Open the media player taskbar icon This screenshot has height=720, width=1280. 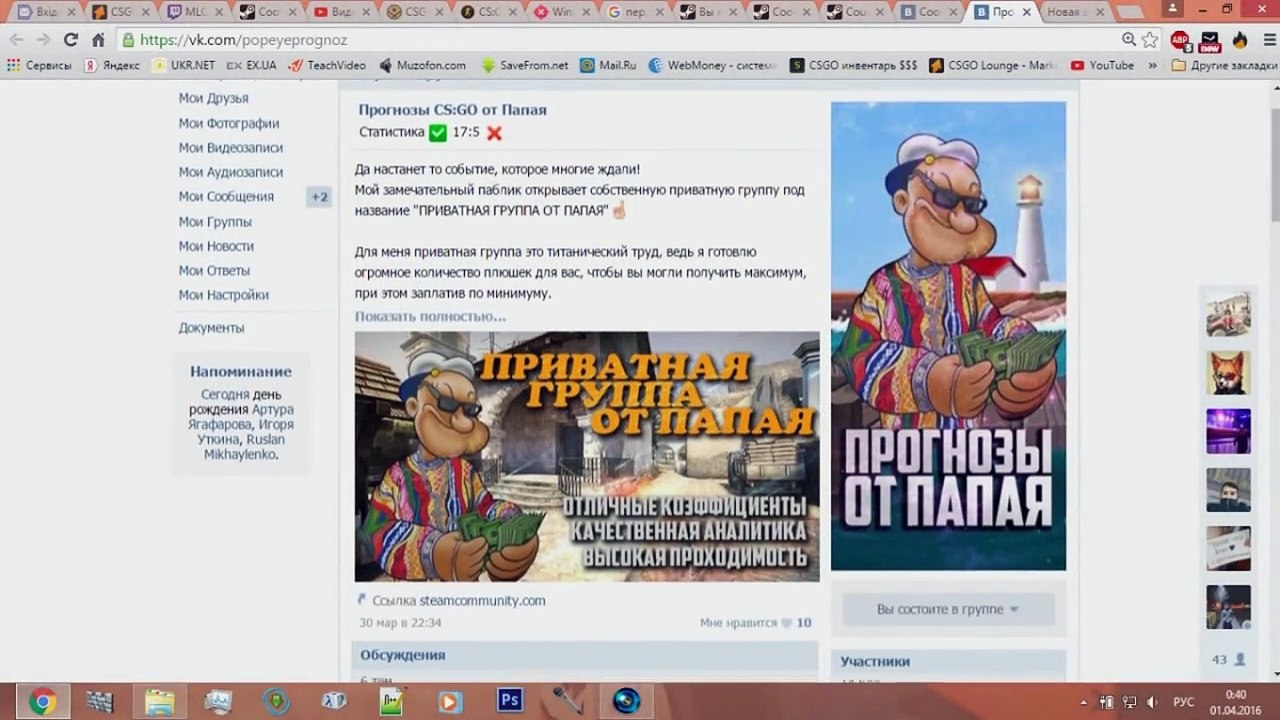coord(451,701)
